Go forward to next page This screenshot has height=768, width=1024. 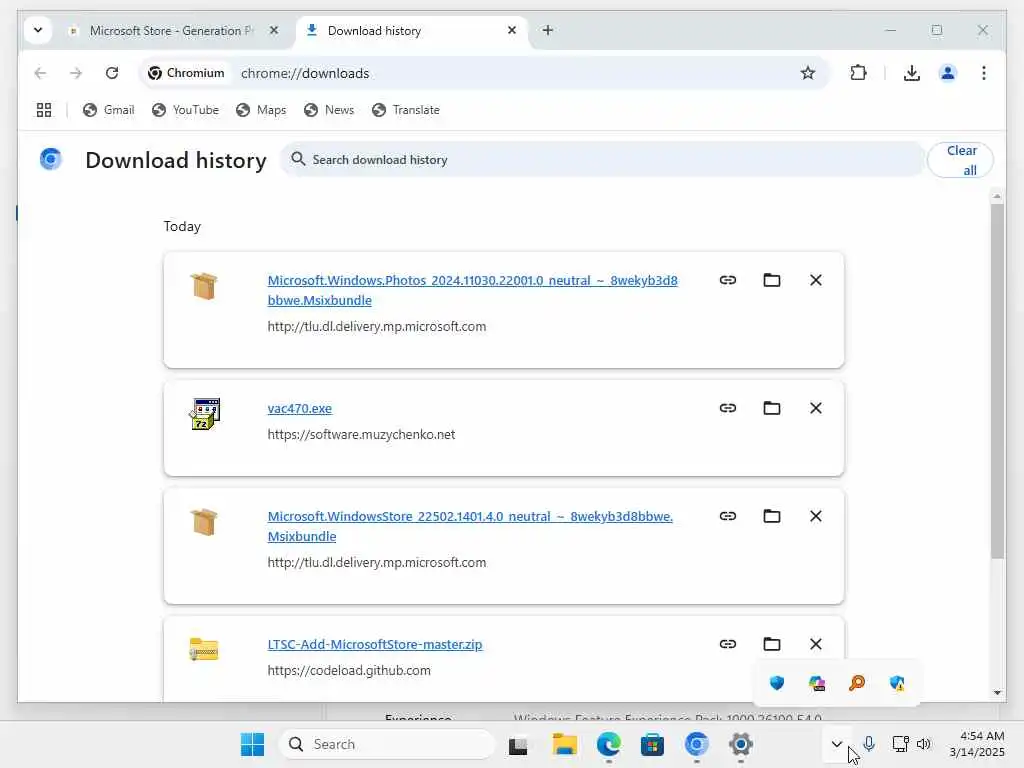click(76, 73)
